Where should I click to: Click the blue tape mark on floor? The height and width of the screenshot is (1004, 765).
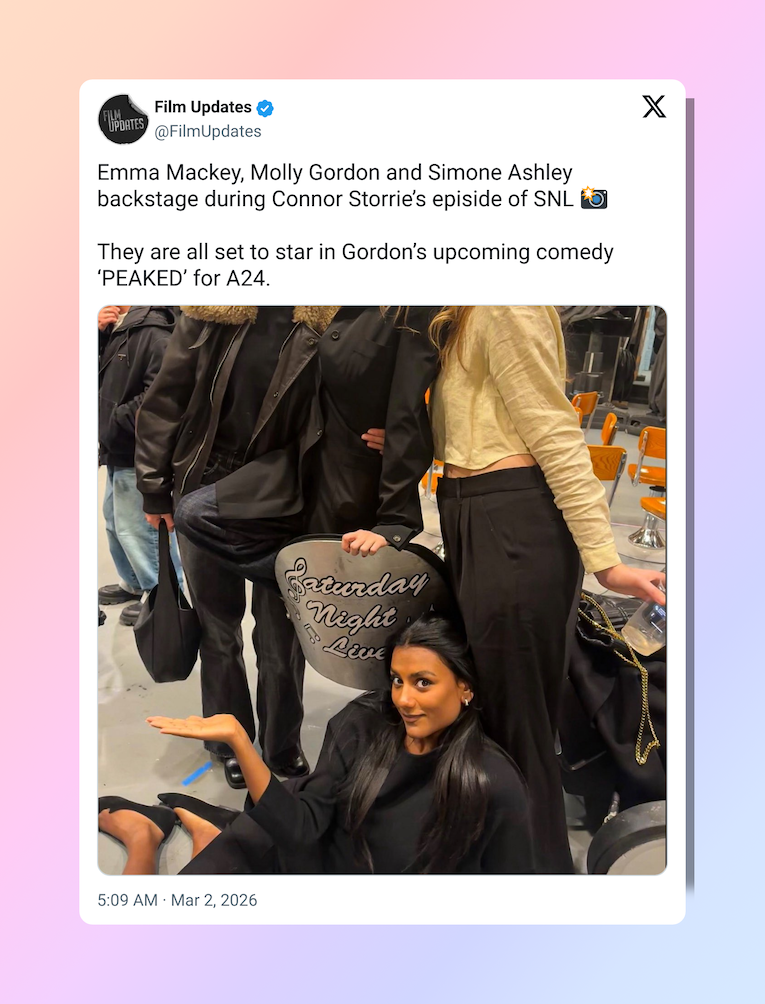click(197, 773)
